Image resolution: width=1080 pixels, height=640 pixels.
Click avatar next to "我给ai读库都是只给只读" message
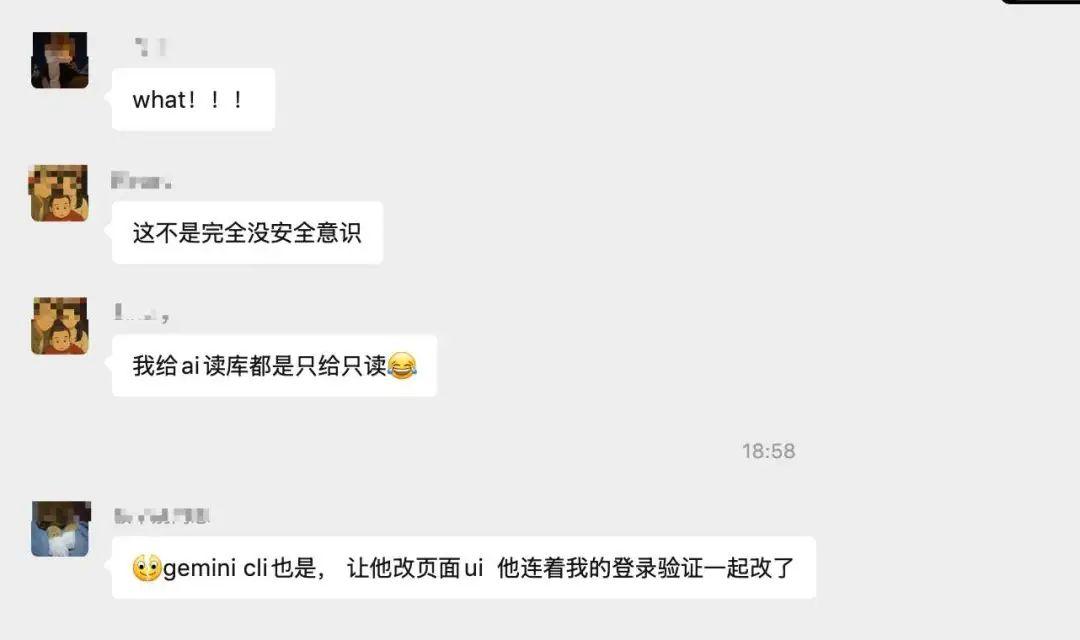coord(60,326)
